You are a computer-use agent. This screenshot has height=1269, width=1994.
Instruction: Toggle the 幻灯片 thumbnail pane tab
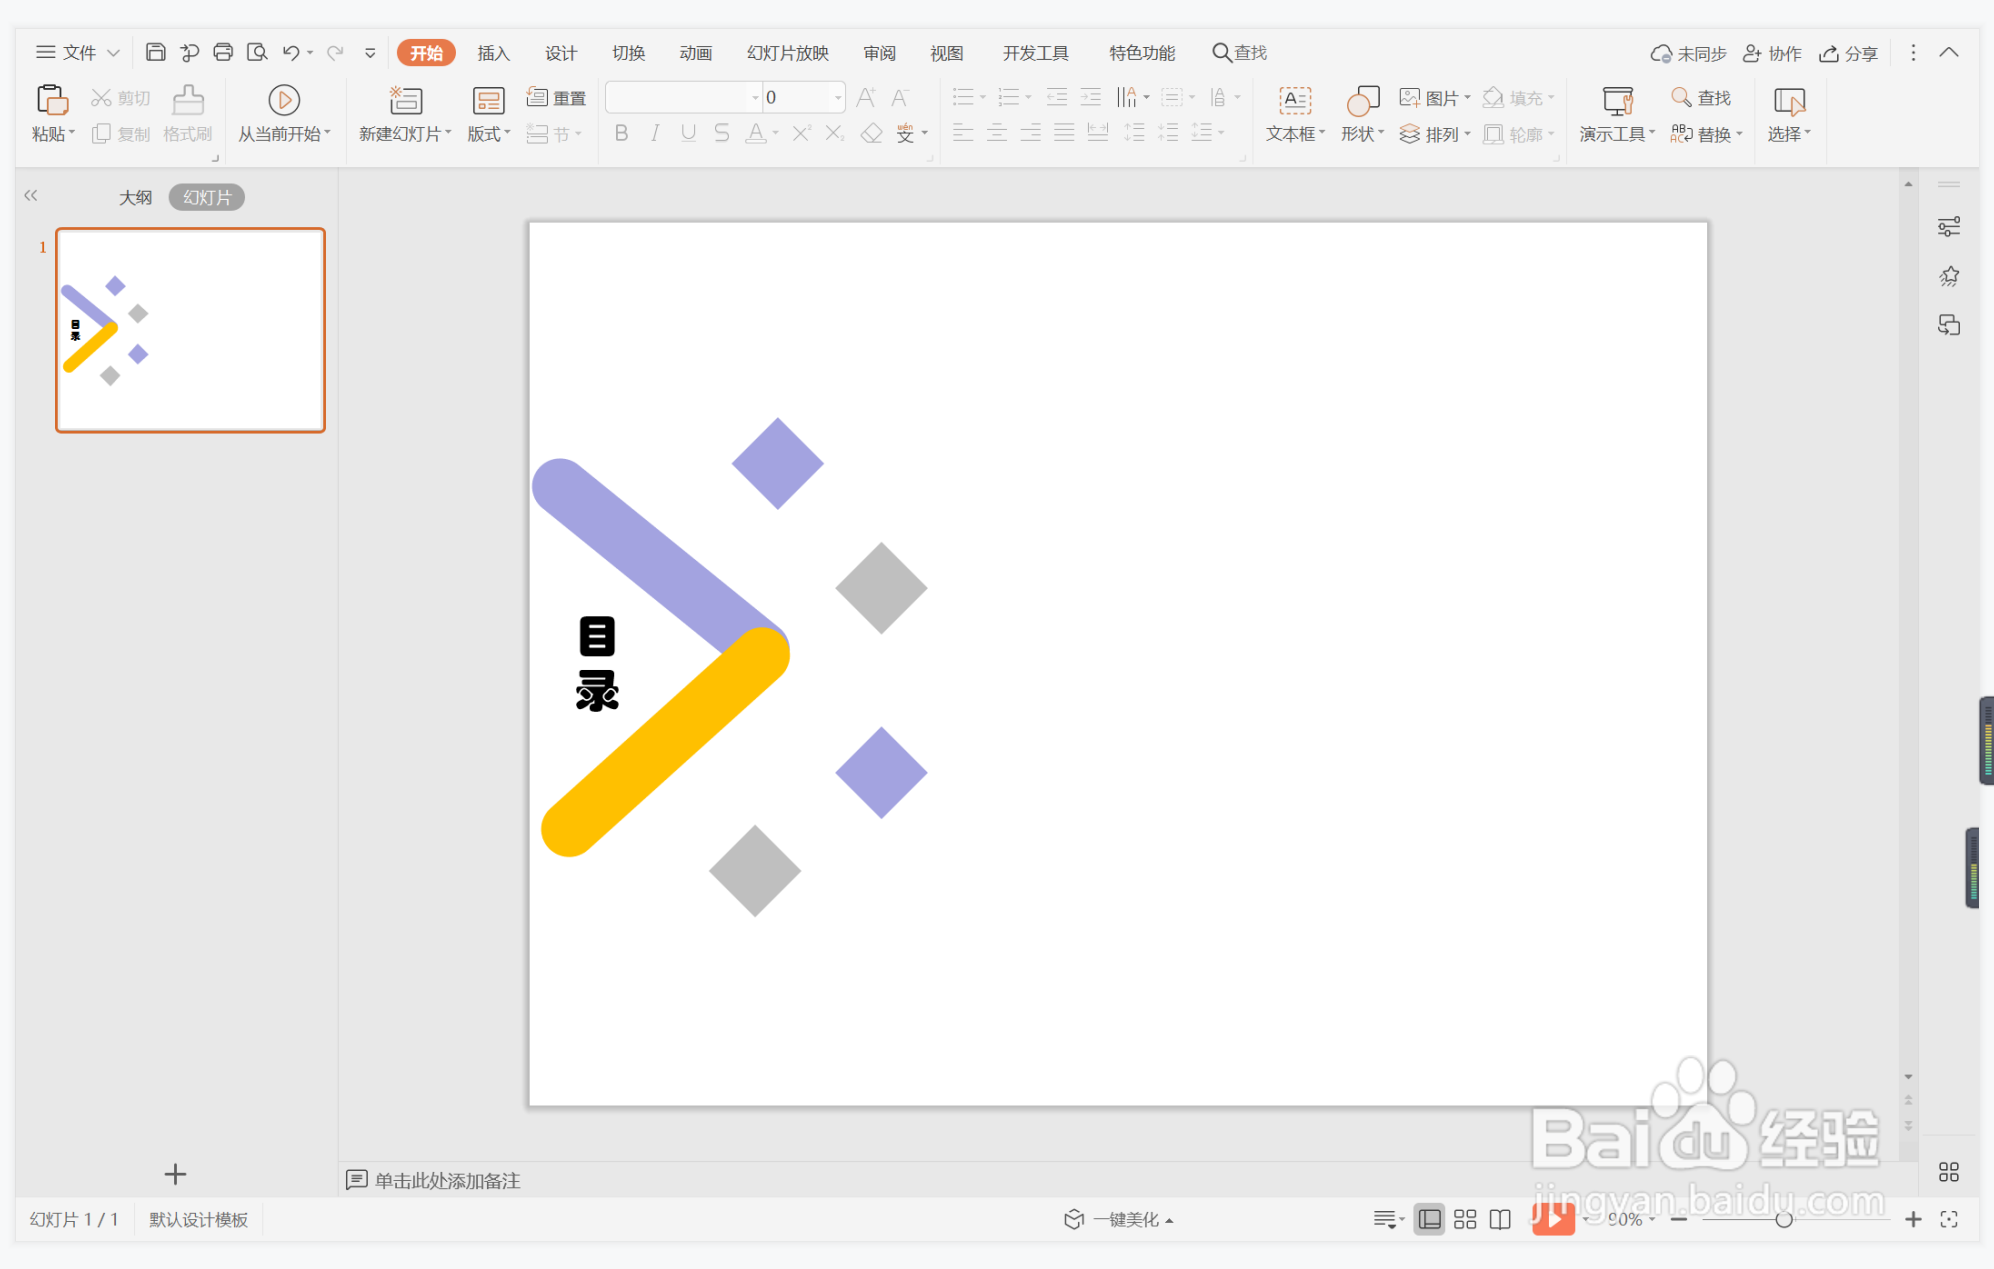tap(207, 197)
